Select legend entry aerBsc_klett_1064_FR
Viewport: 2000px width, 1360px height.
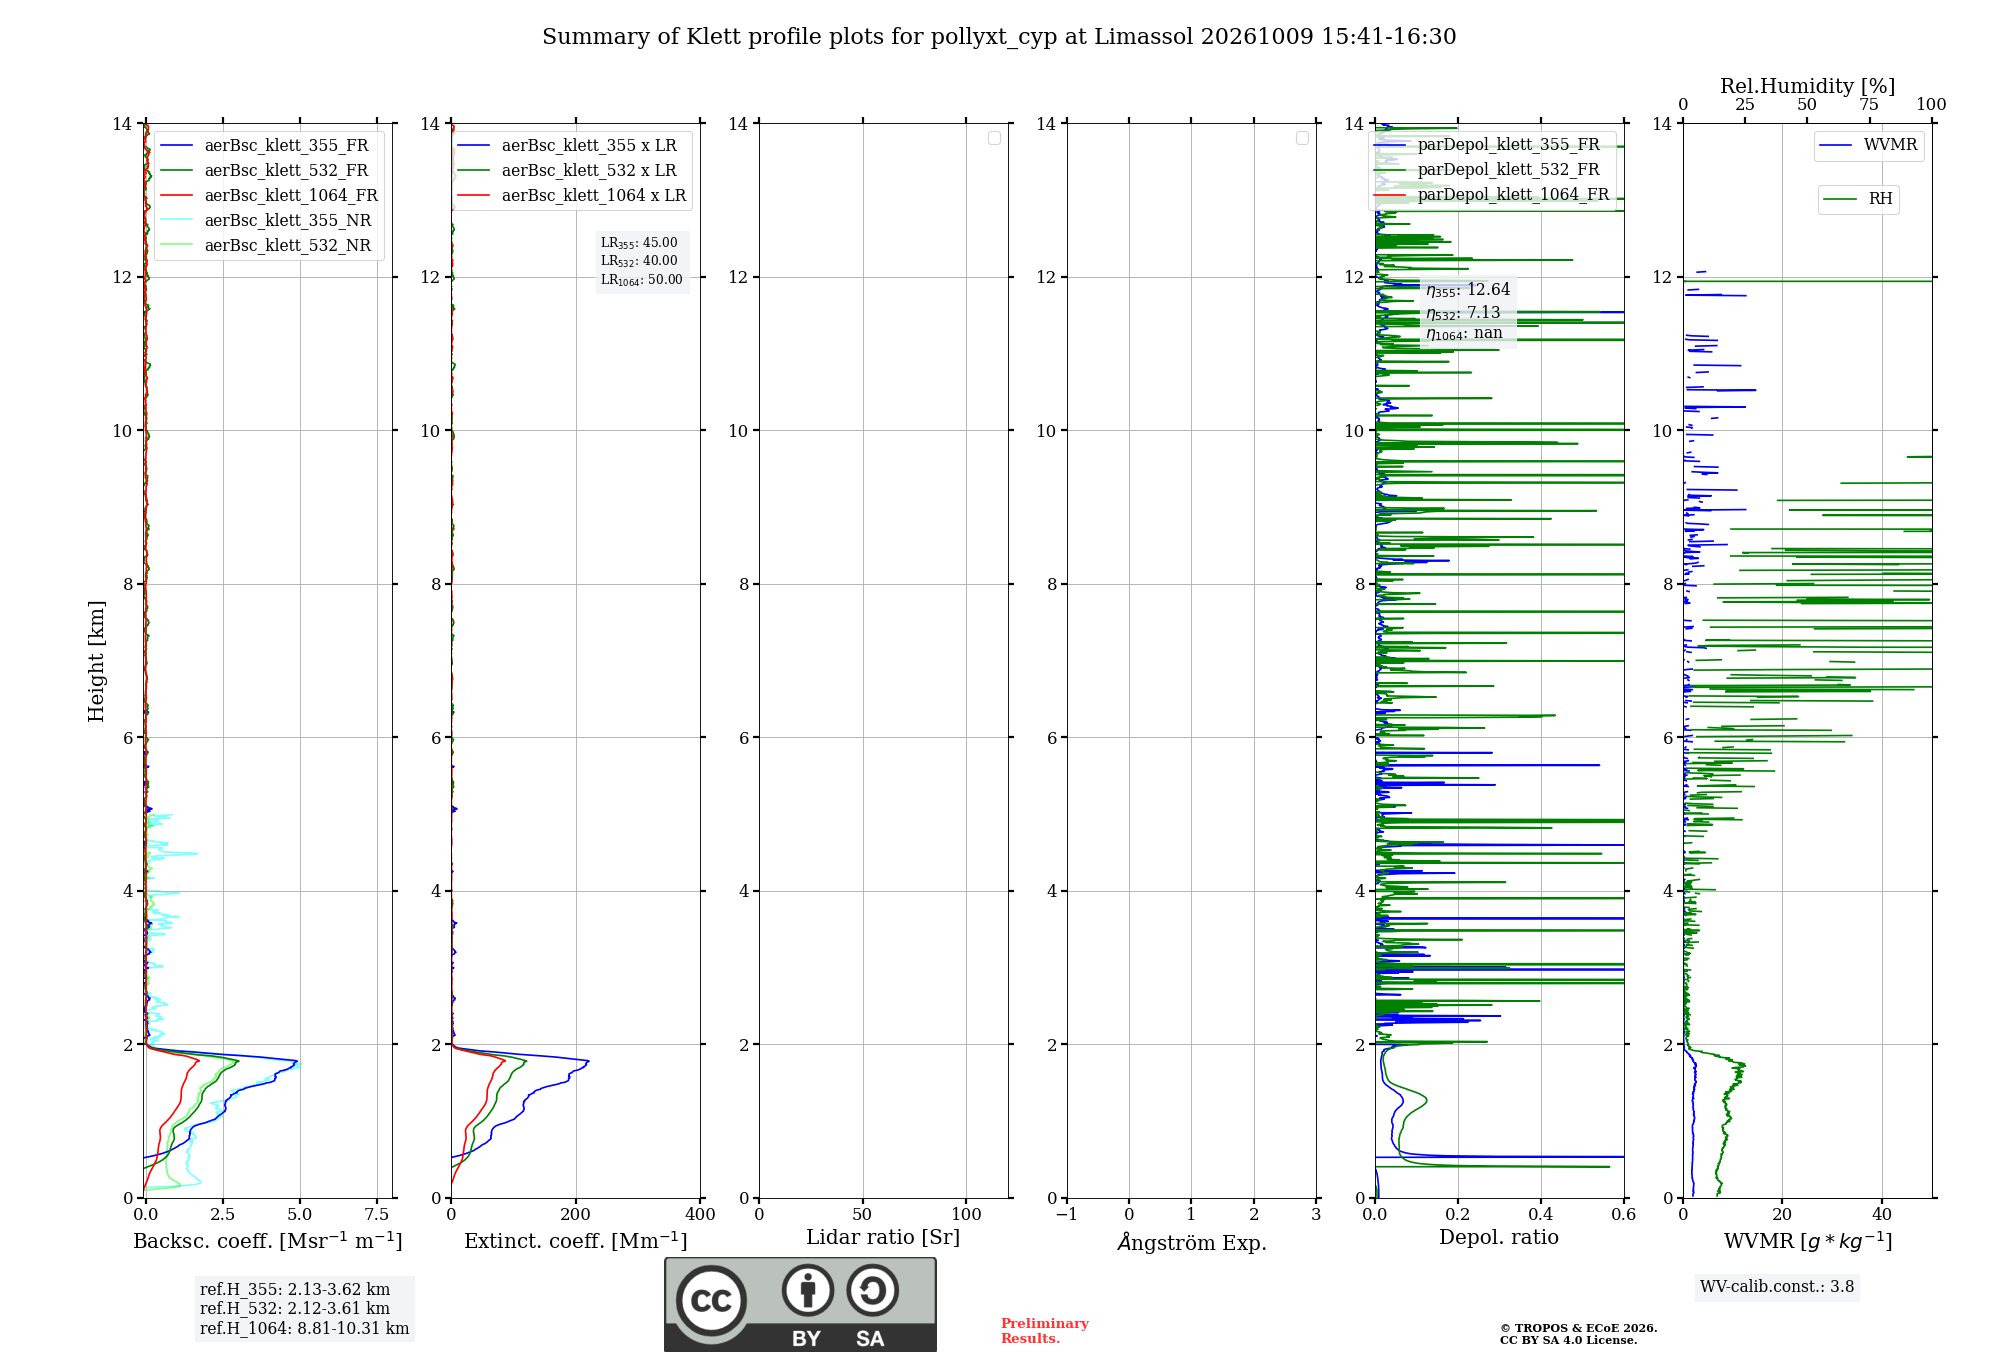click(x=269, y=196)
